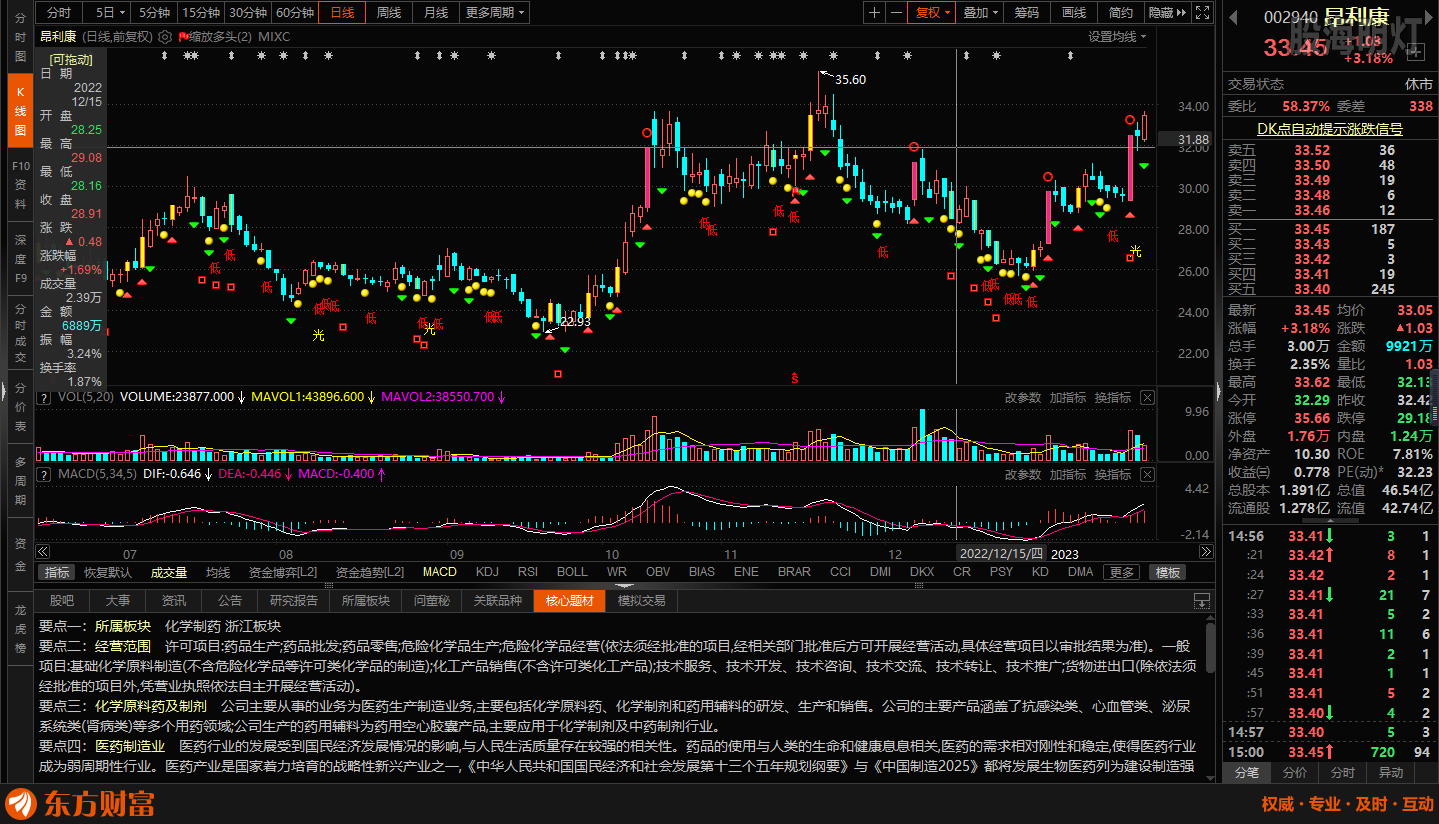Switch chart to 分时 period
Screen dimensions: 1439x824
[59, 13]
